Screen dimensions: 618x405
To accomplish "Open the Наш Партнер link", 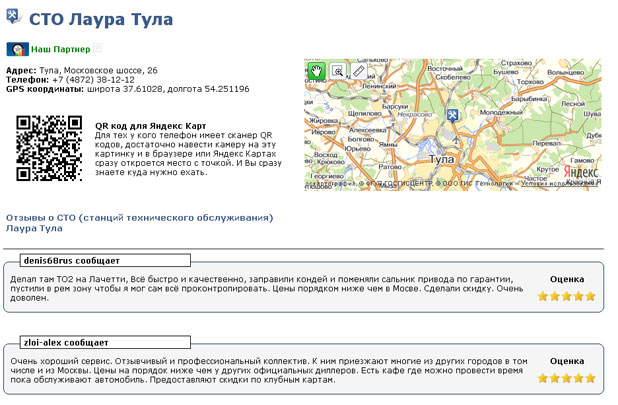I will (x=60, y=48).
